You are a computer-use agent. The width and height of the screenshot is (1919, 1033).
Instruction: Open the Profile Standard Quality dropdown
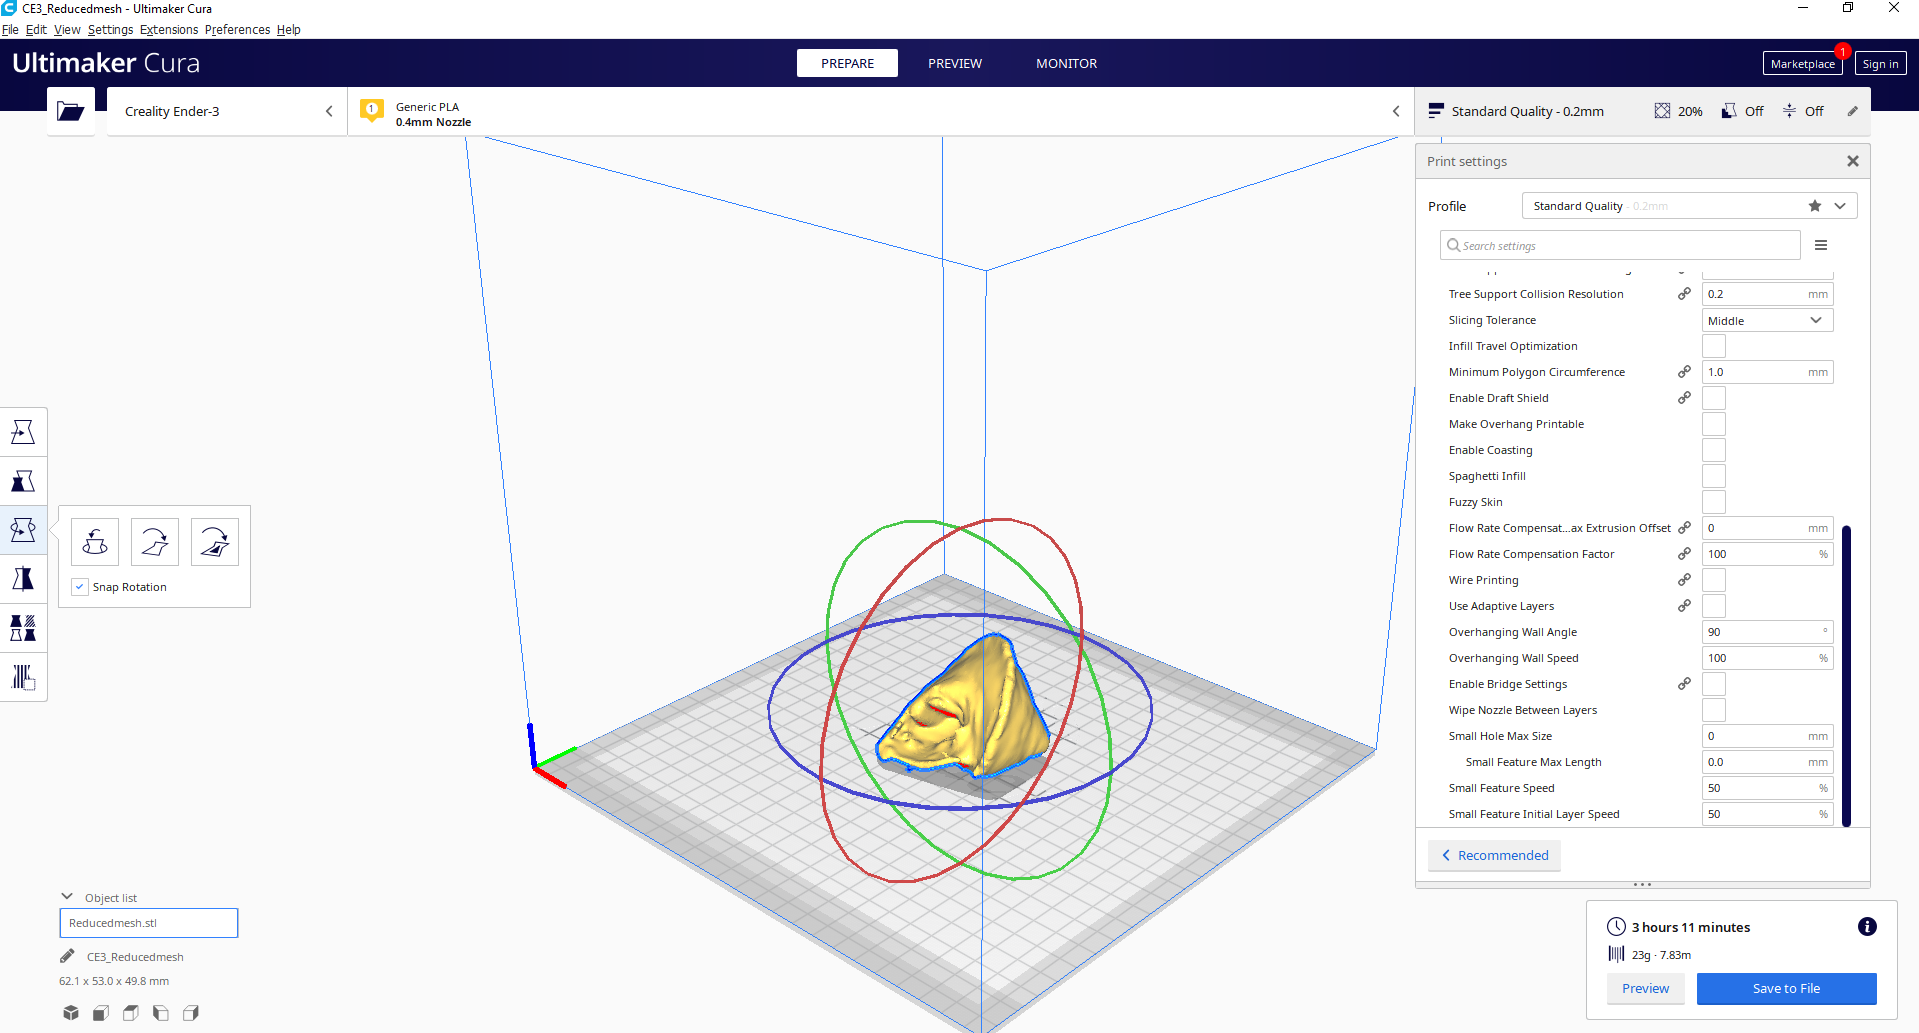(1689, 206)
